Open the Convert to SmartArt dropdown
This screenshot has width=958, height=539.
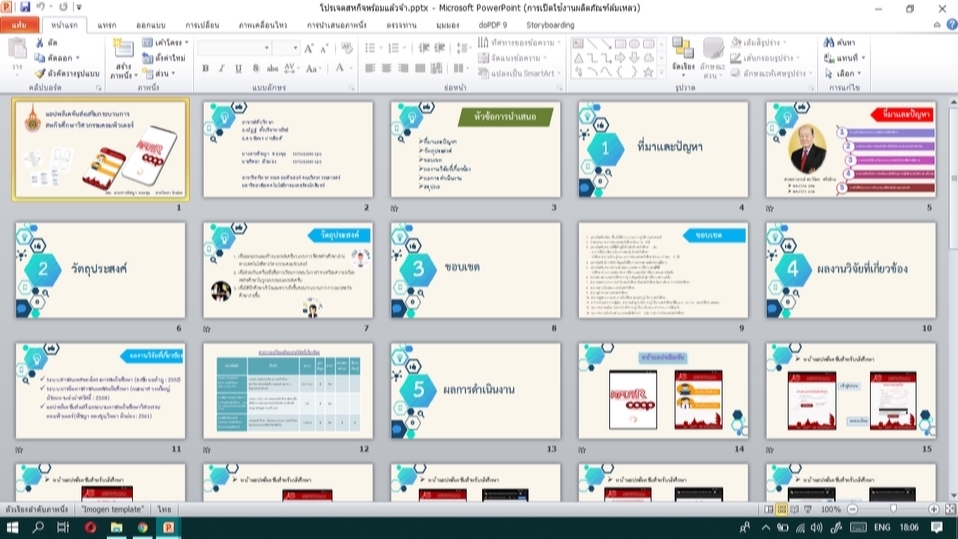(x=520, y=73)
